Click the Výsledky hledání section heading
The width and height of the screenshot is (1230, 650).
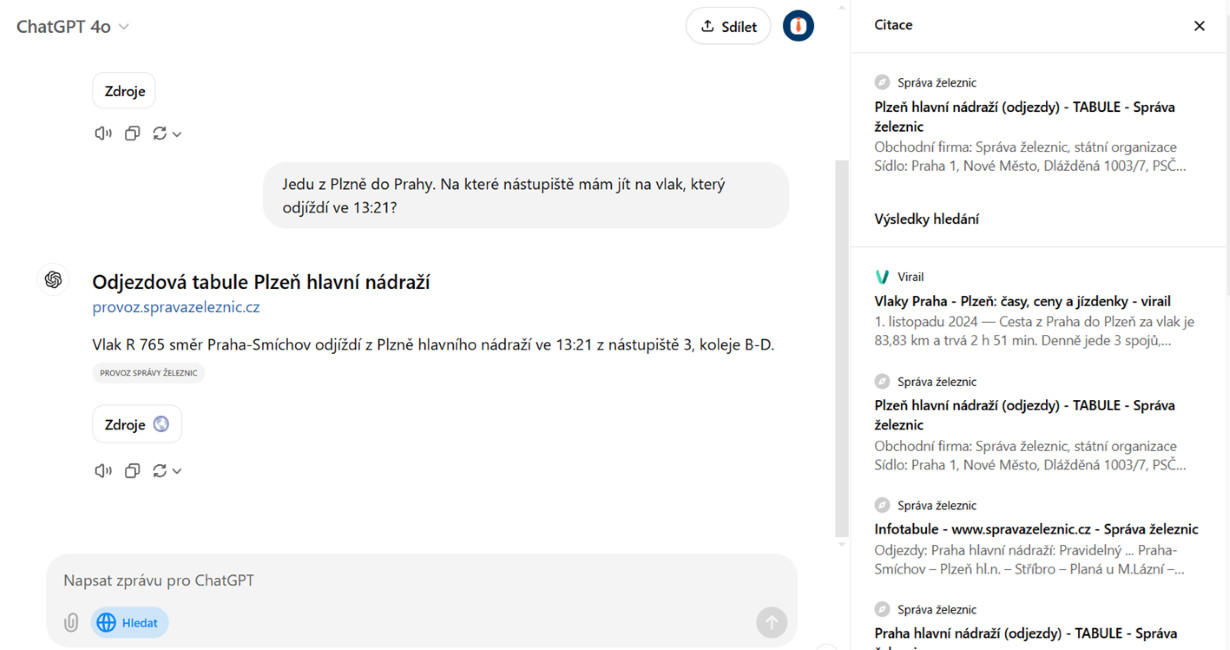(x=926, y=219)
